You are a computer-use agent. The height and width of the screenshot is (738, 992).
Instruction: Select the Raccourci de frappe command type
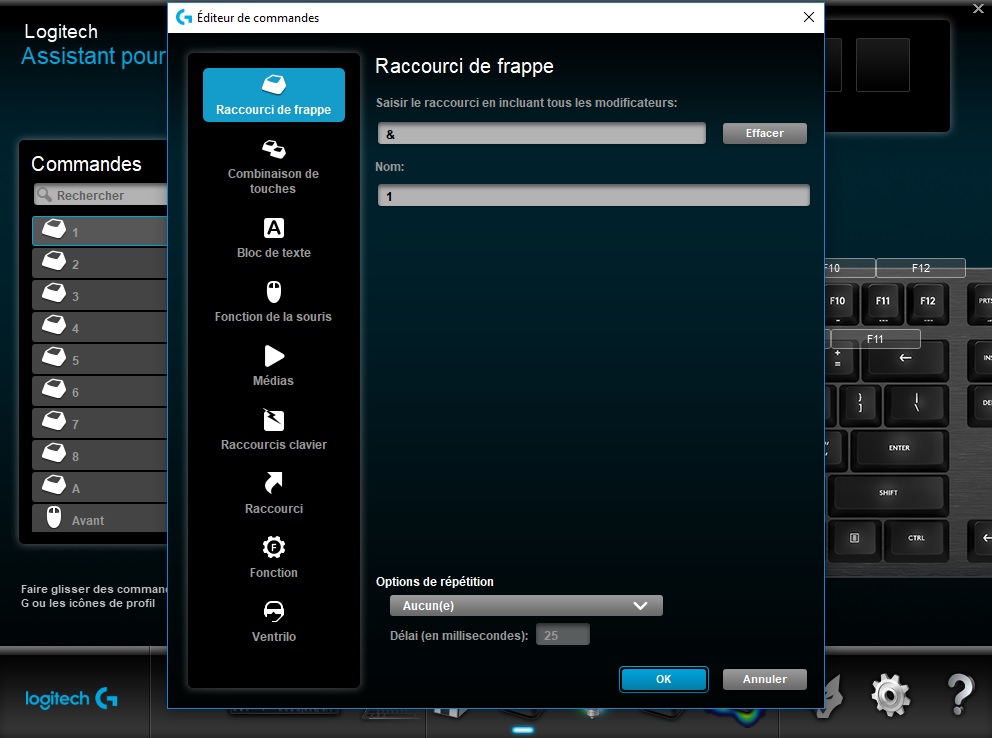coord(273,95)
